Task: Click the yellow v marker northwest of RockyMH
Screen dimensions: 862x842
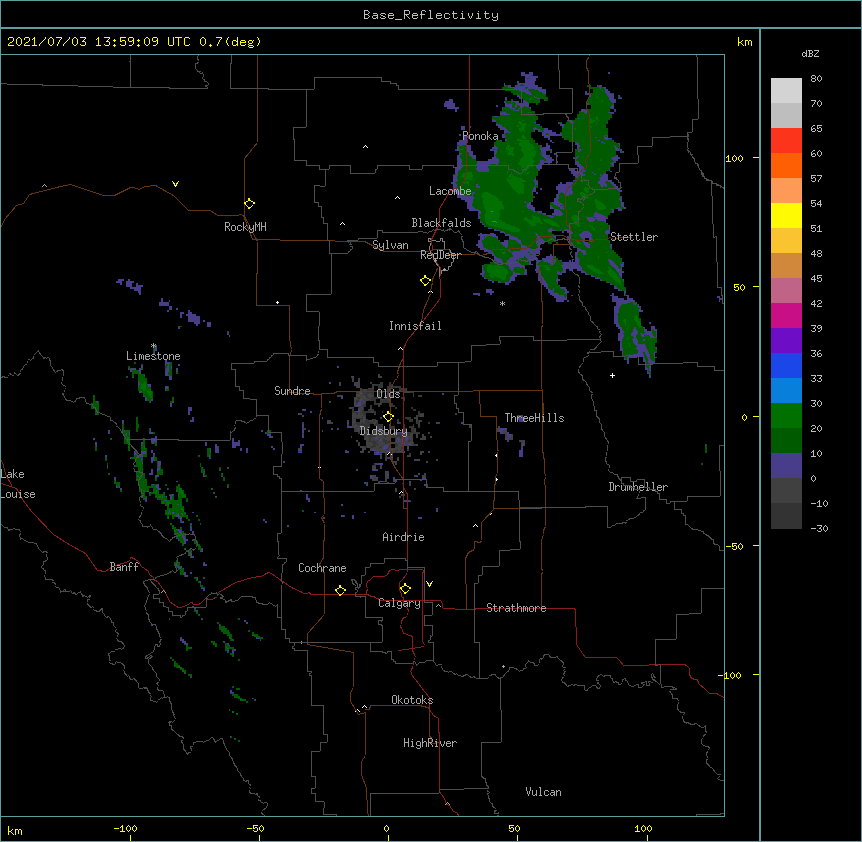Action: pos(175,184)
